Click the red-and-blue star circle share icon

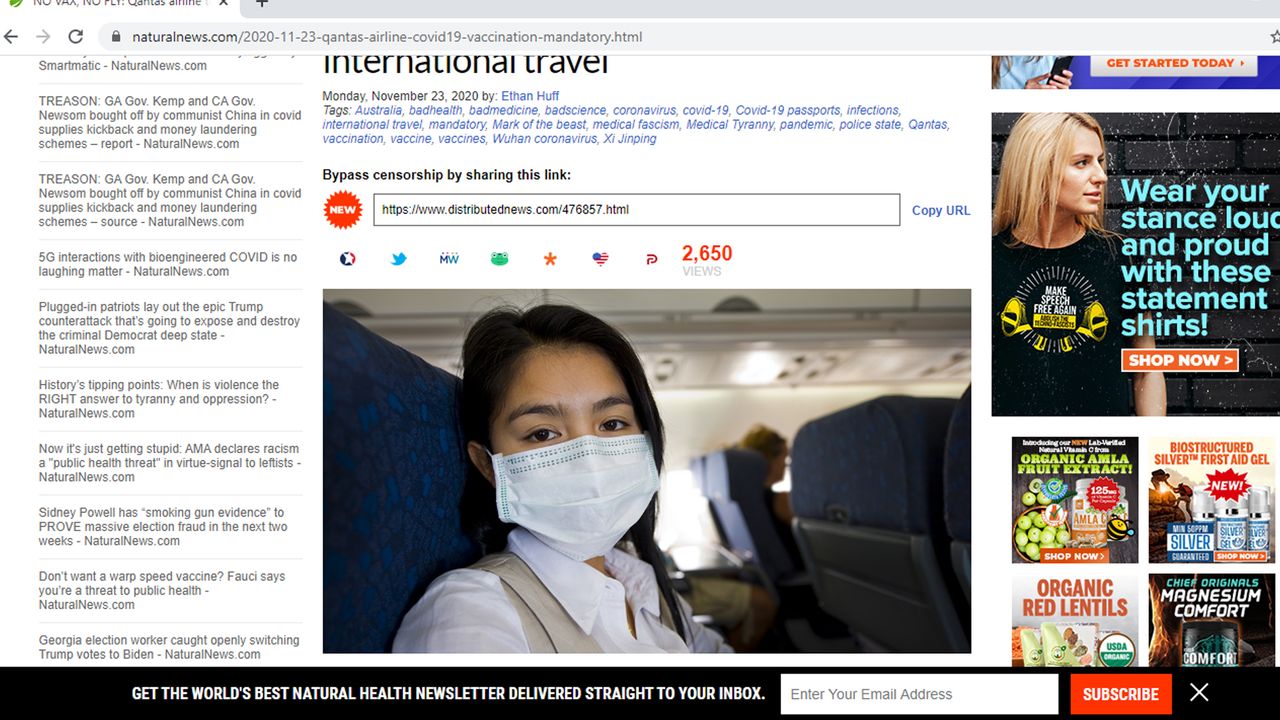tap(348, 259)
